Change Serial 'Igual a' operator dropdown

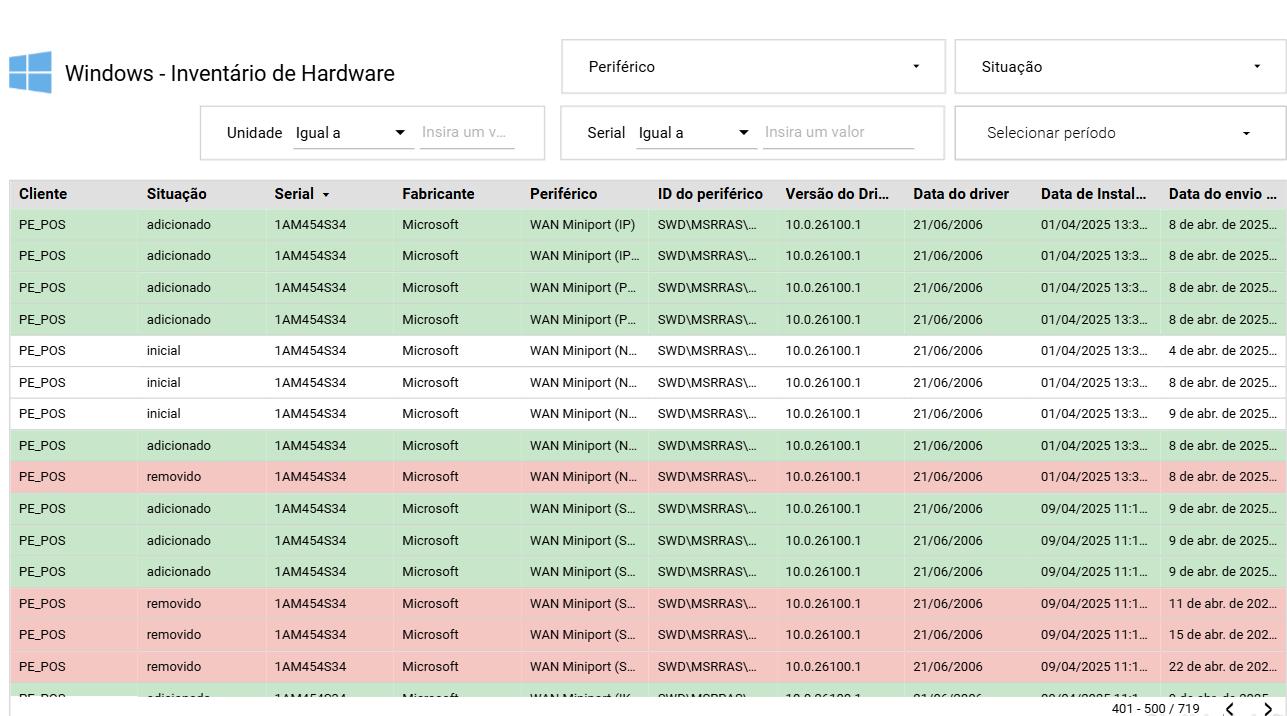coord(695,133)
